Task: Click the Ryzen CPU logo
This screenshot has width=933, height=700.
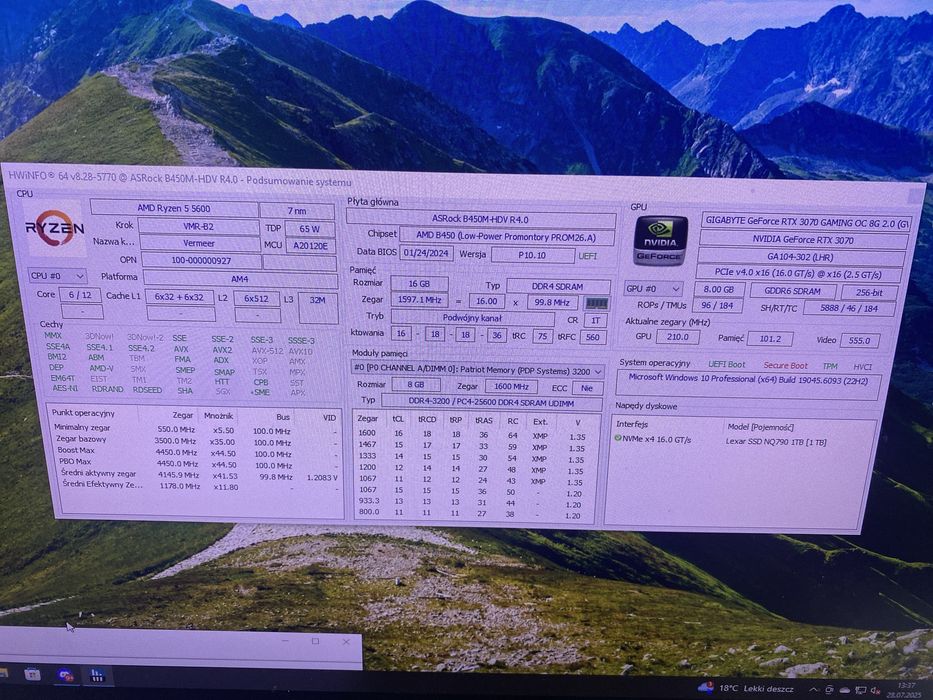Action: point(55,228)
